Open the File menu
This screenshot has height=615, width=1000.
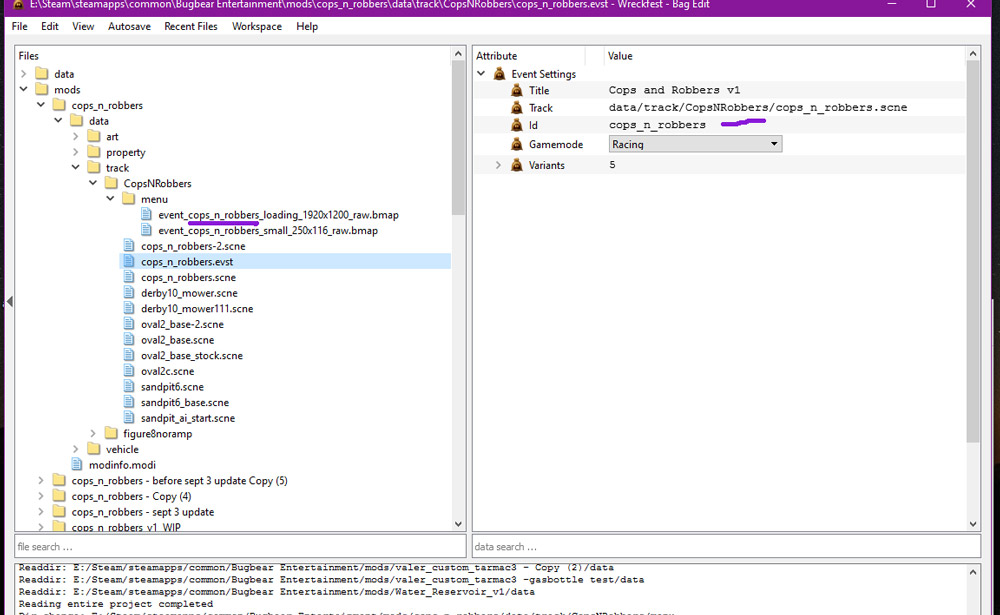[x=20, y=26]
